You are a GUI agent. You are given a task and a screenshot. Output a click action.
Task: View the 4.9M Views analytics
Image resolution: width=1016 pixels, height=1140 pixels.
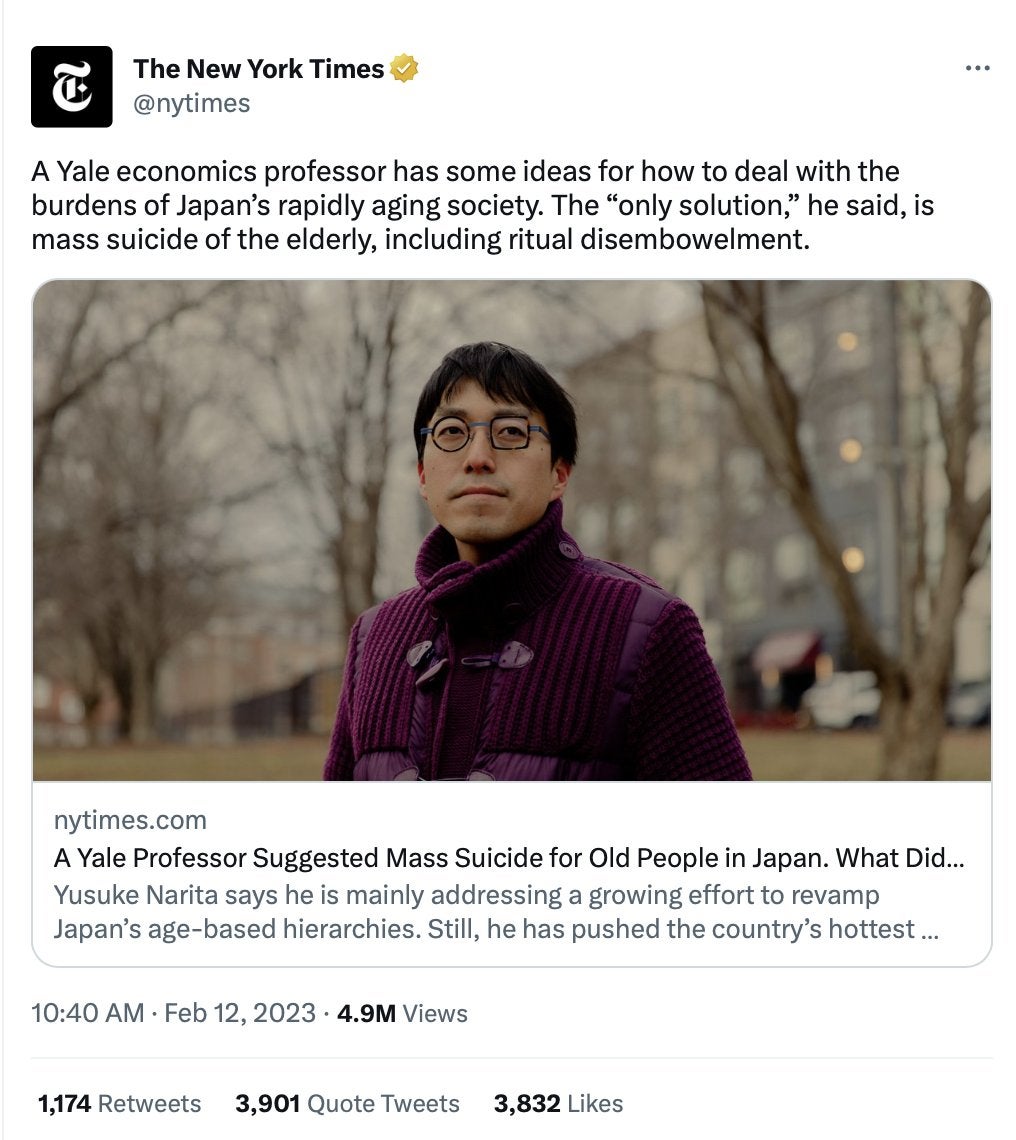click(402, 1013)
